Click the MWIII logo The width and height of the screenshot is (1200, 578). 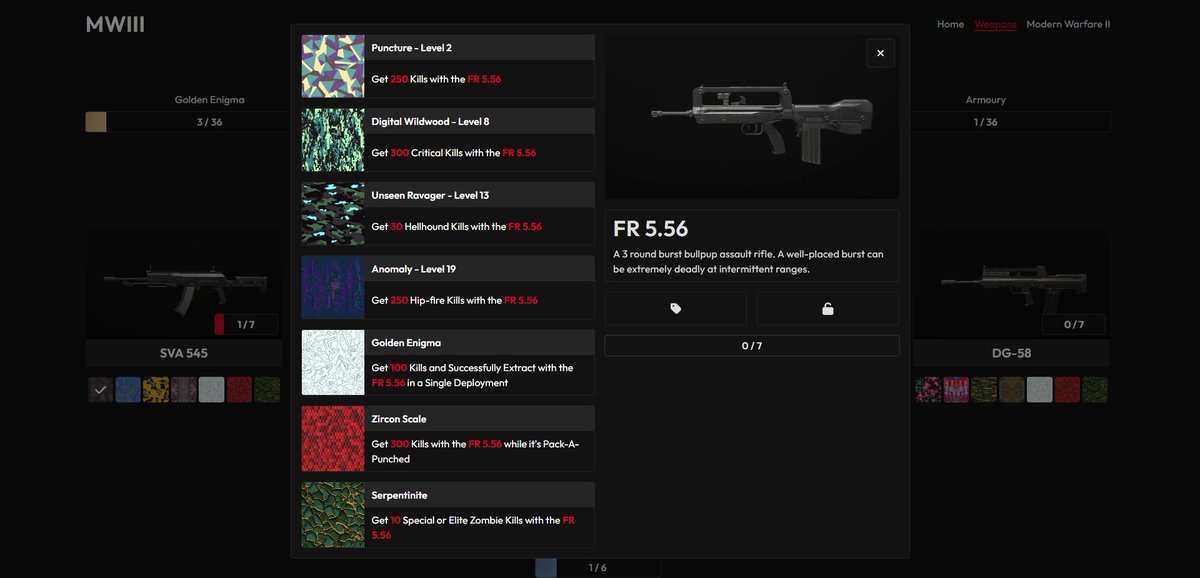coord(115,24)
